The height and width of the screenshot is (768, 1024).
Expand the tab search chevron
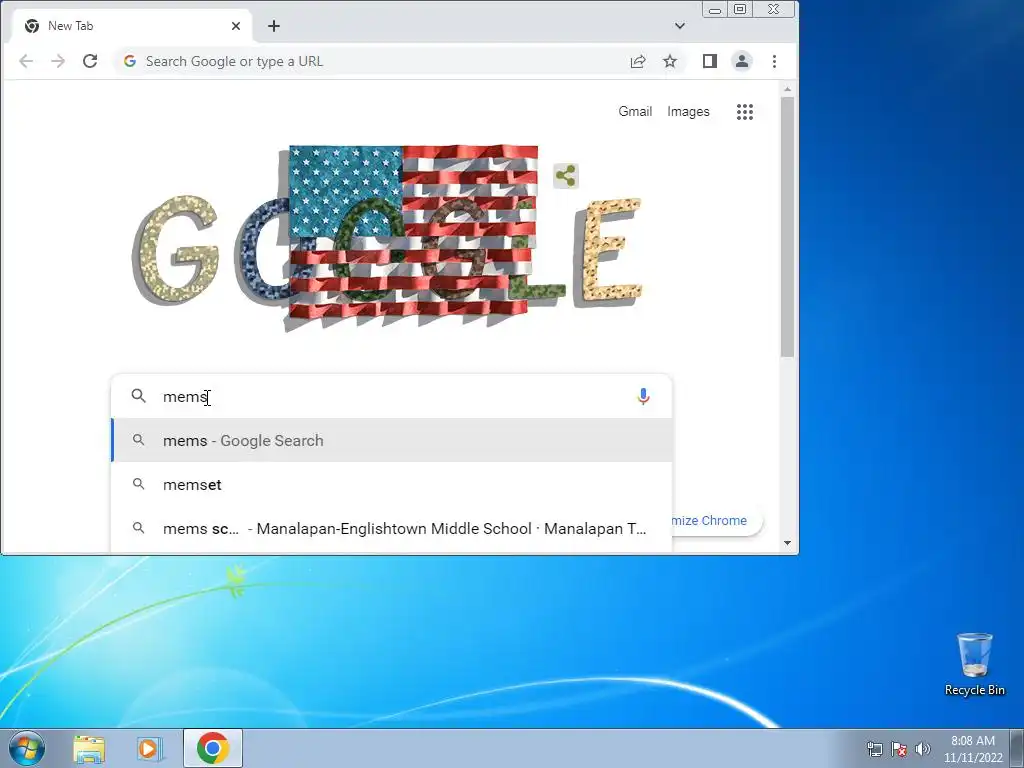pos(680,26)
